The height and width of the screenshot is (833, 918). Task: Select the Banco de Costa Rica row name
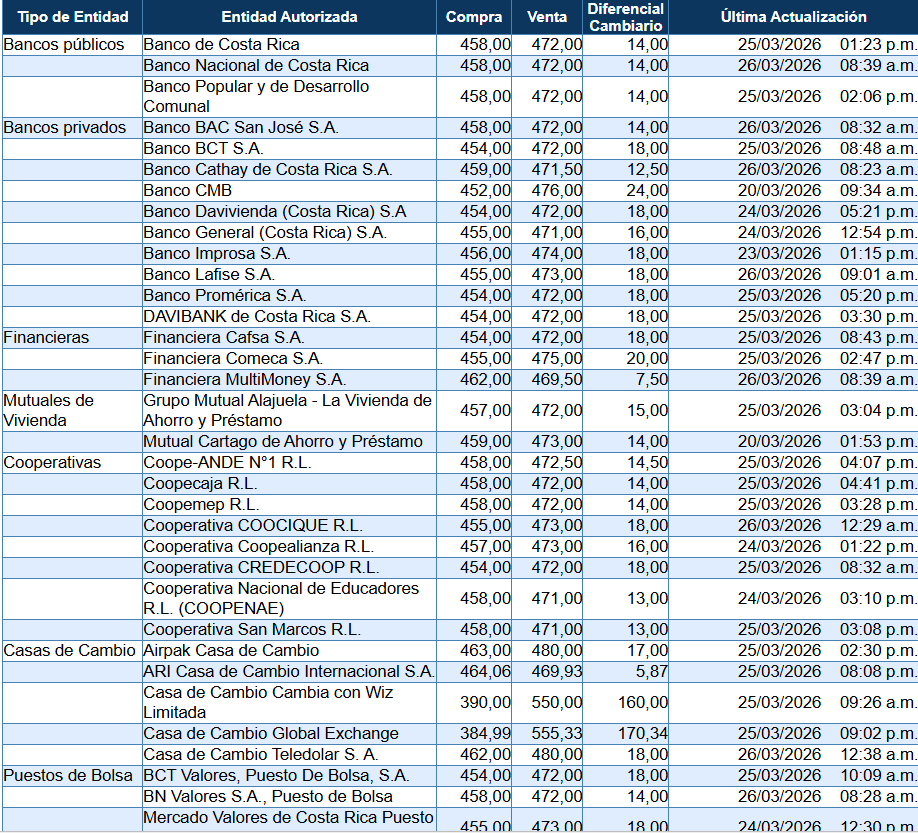click(x=221, y=45)
